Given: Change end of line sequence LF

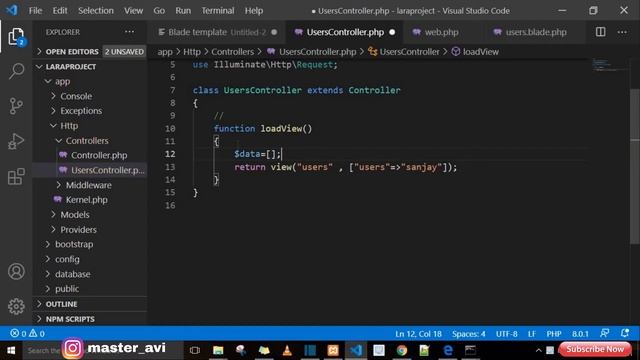Looking at the screenshot, I should pyautogui.click(x=531, y=333).
